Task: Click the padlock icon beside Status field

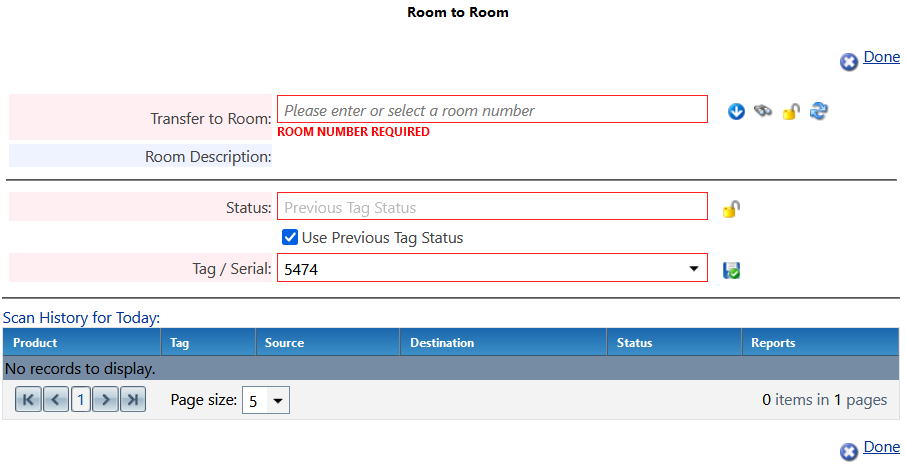Action: [731, 208]
